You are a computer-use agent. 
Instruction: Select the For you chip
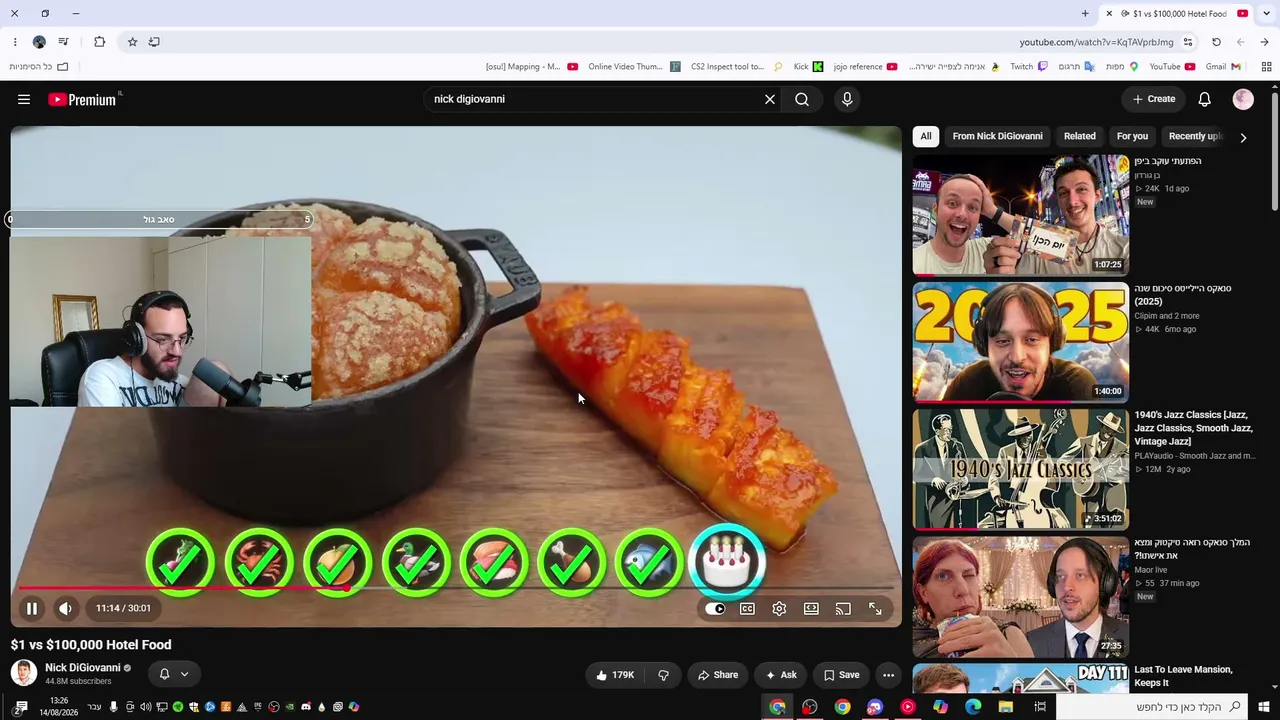click(x=1132, y=136)
